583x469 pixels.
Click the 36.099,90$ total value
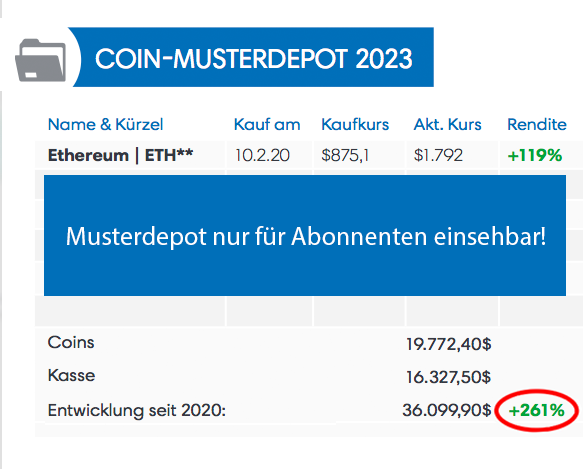click(447, 410)
